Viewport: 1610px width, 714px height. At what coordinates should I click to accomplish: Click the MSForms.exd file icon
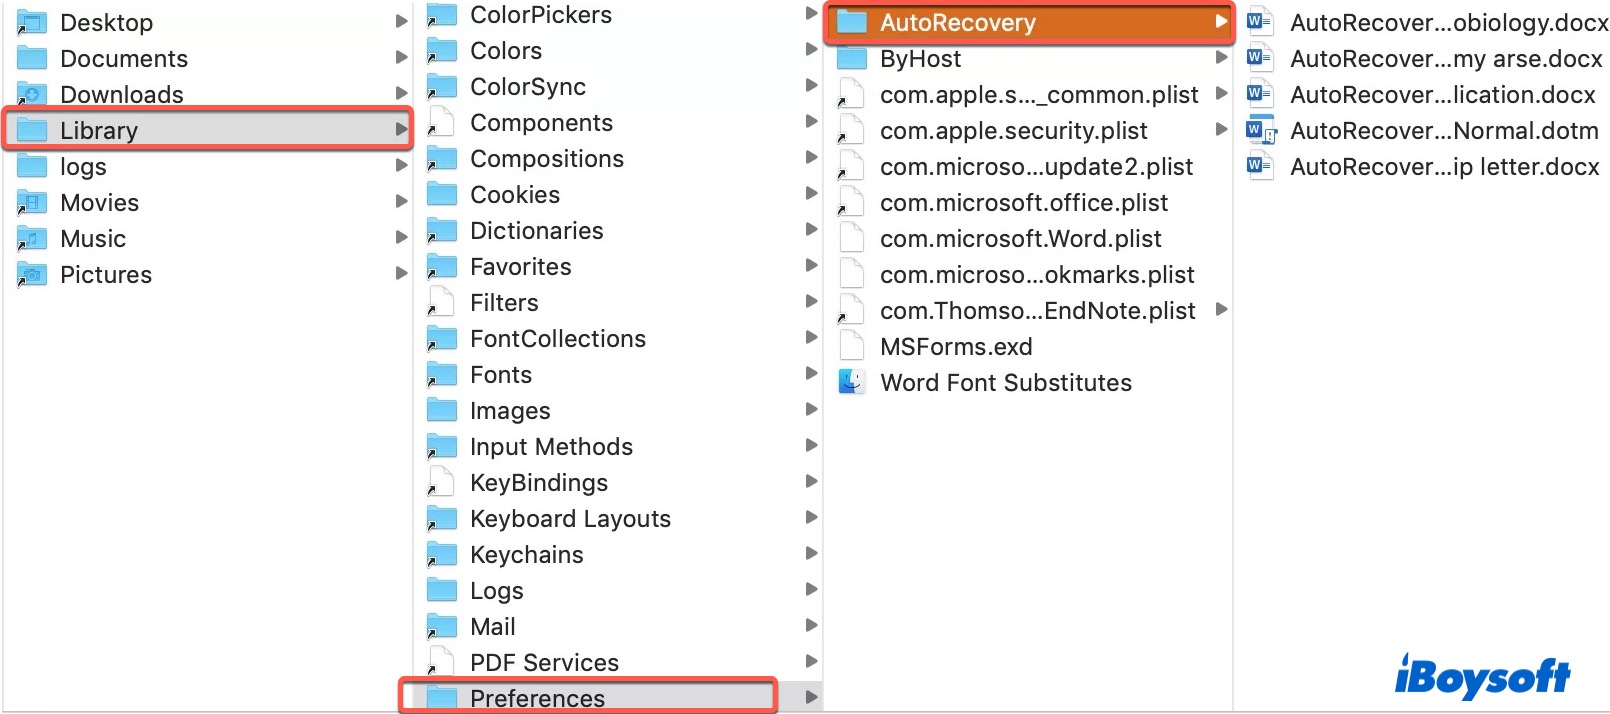point(851,346)
